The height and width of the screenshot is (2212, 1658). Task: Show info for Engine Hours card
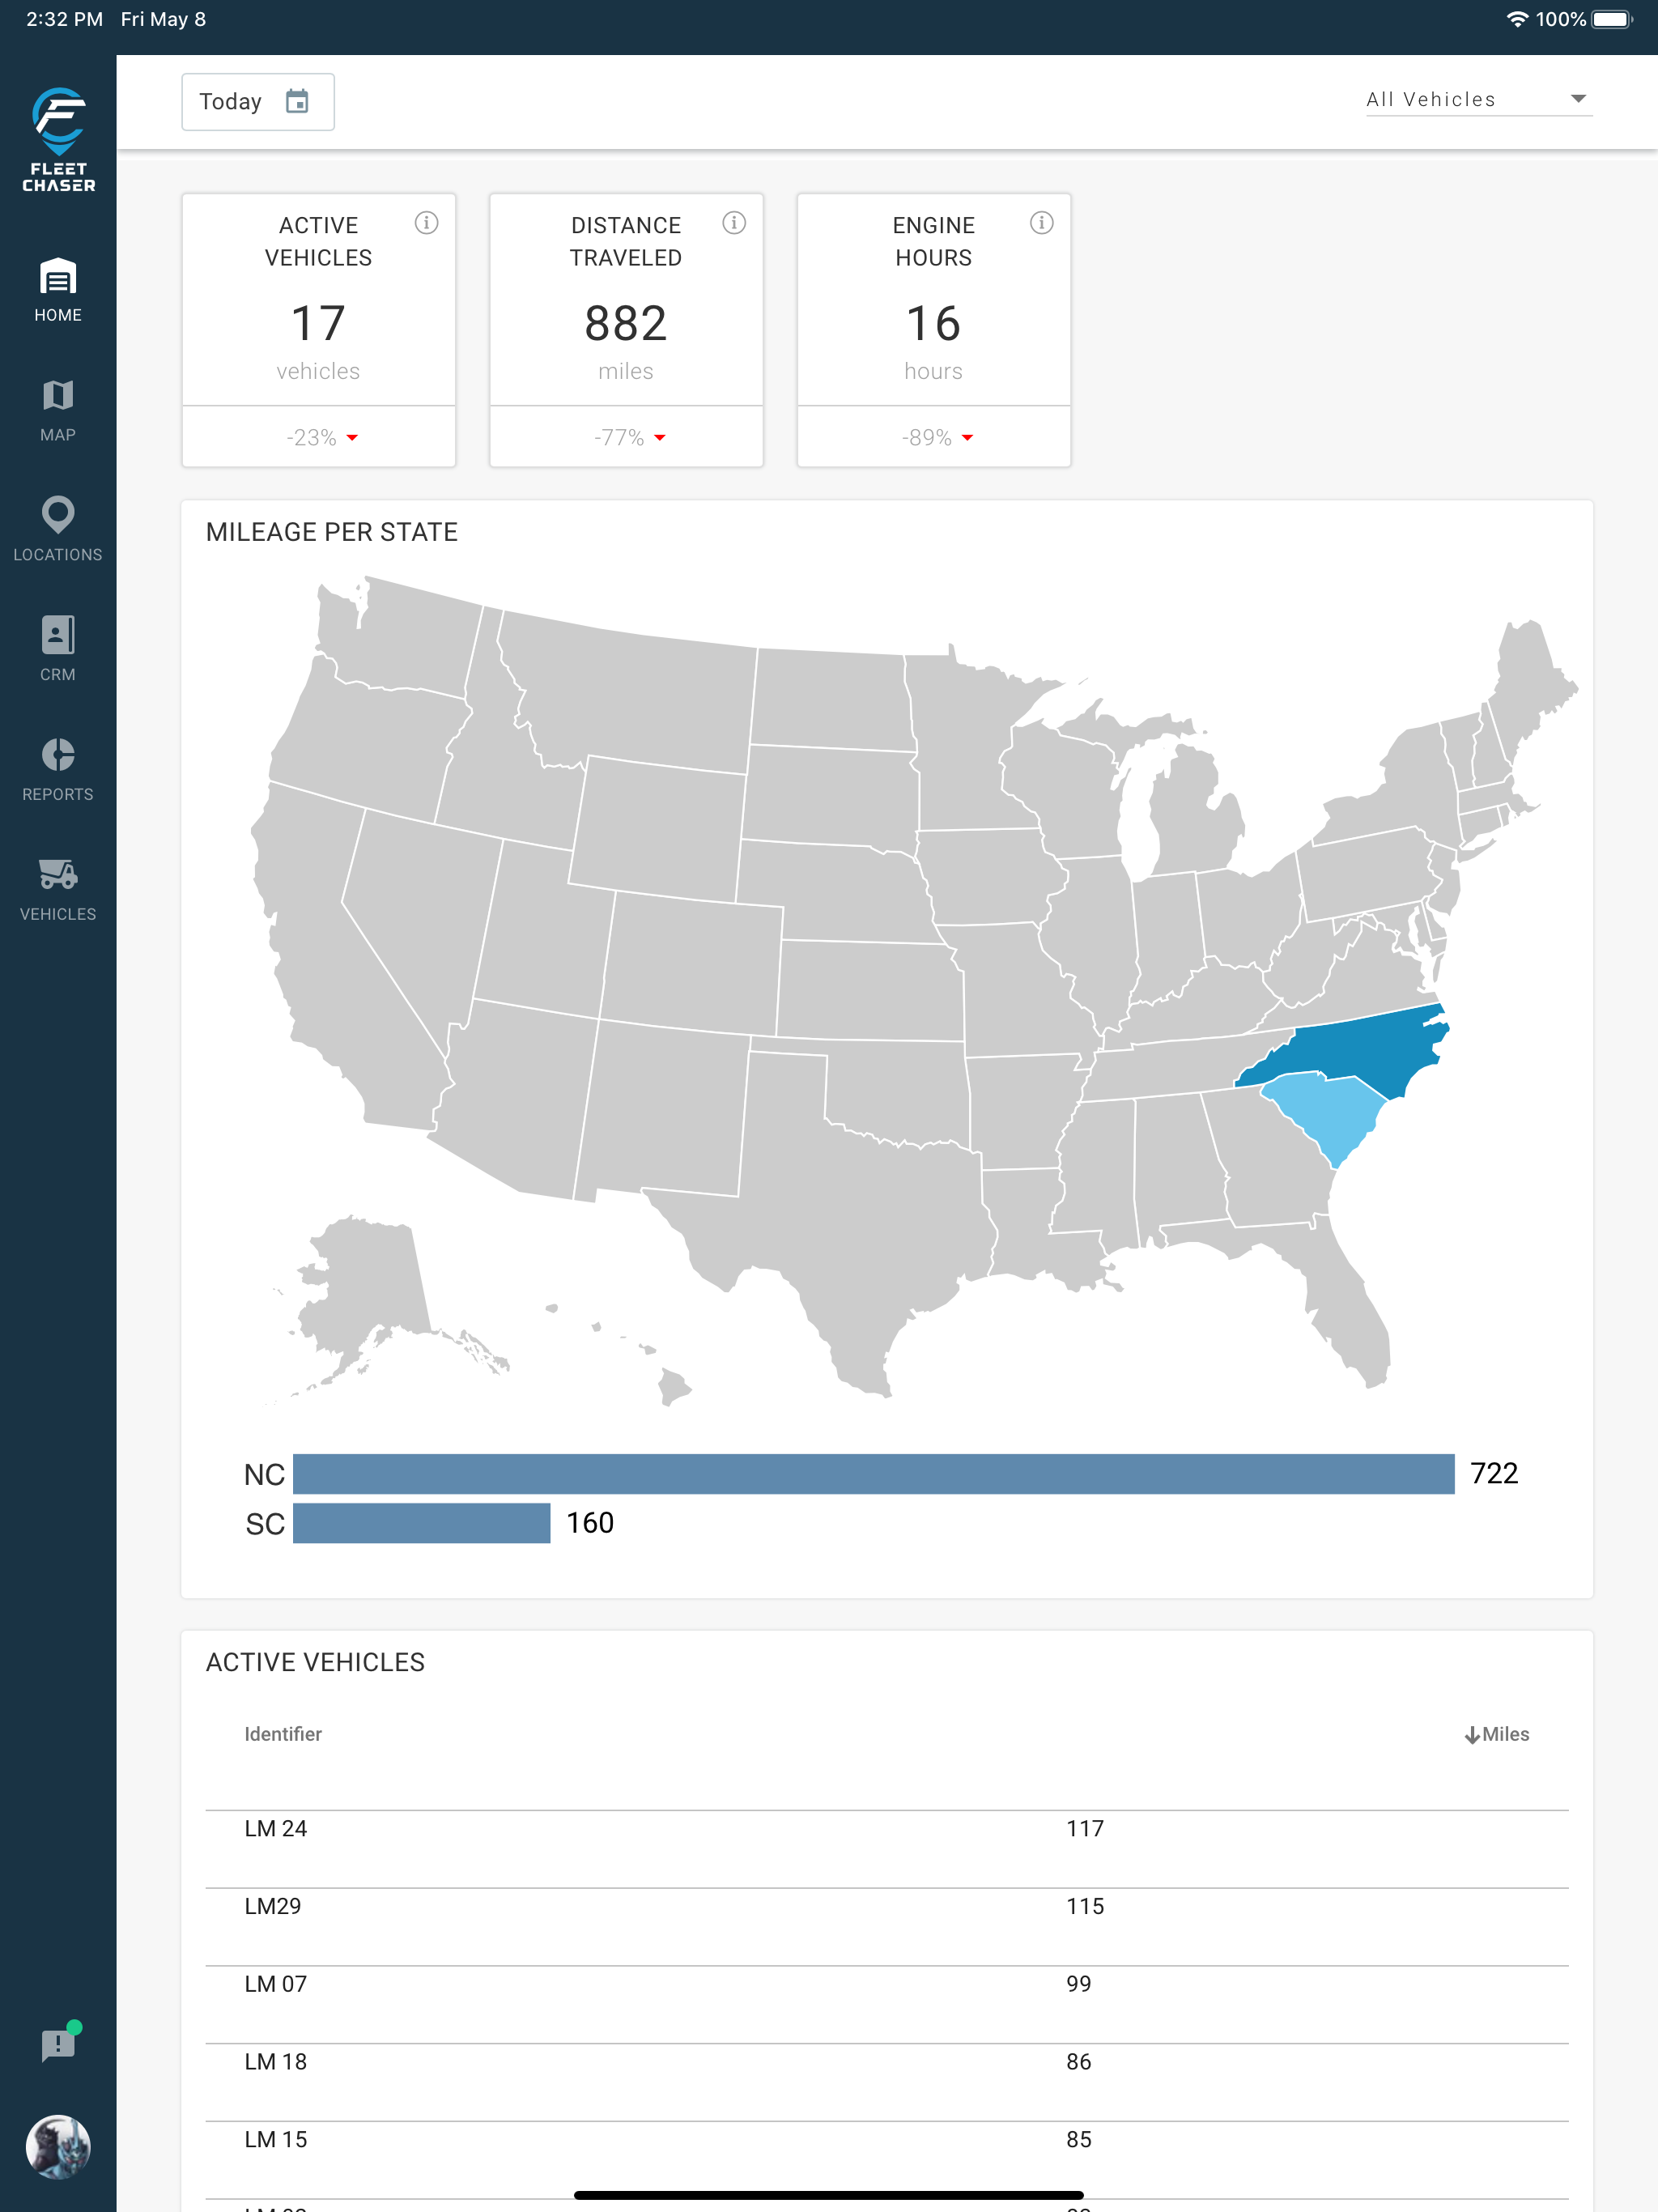pyautogui.click(x=1042, y=222)
